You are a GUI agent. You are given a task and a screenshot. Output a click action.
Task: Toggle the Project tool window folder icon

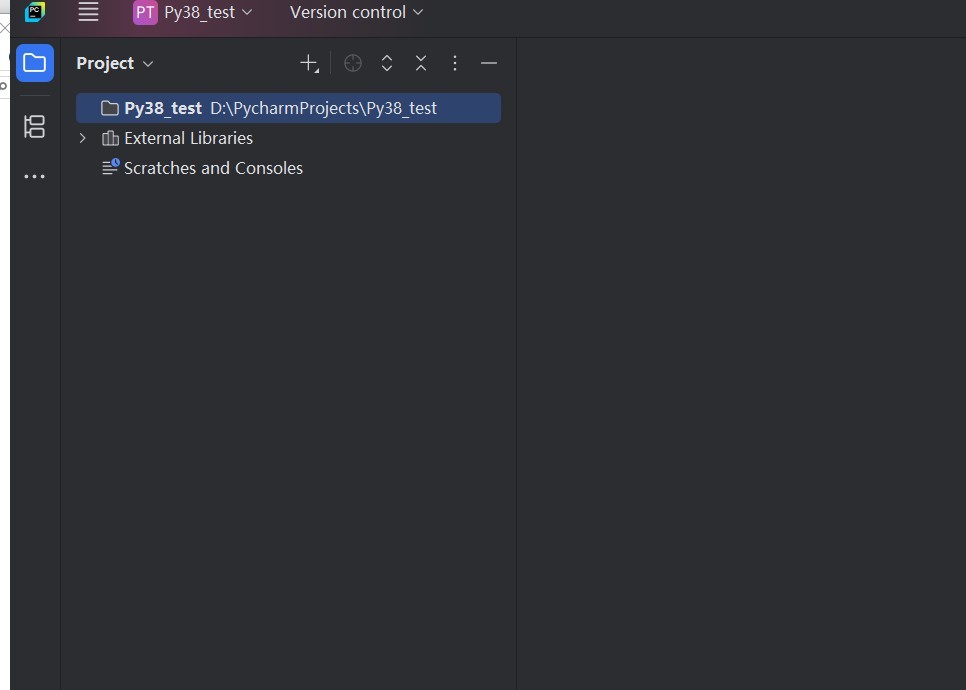point(35,63)
